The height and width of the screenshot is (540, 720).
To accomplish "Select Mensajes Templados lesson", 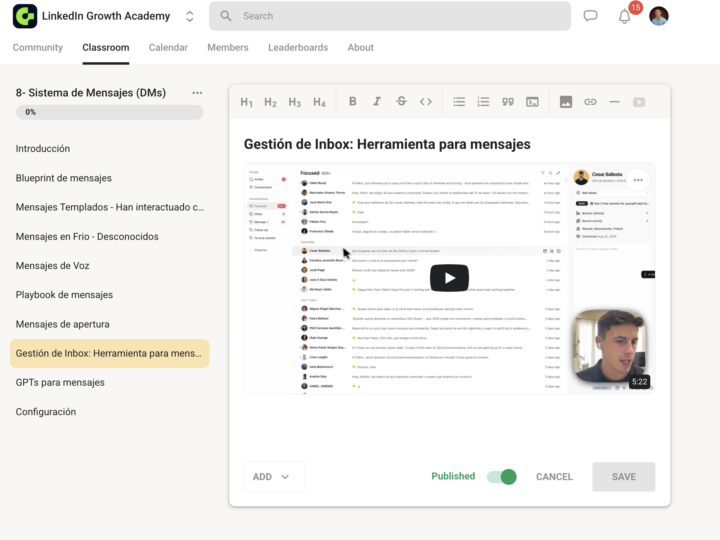I will 110,207.
